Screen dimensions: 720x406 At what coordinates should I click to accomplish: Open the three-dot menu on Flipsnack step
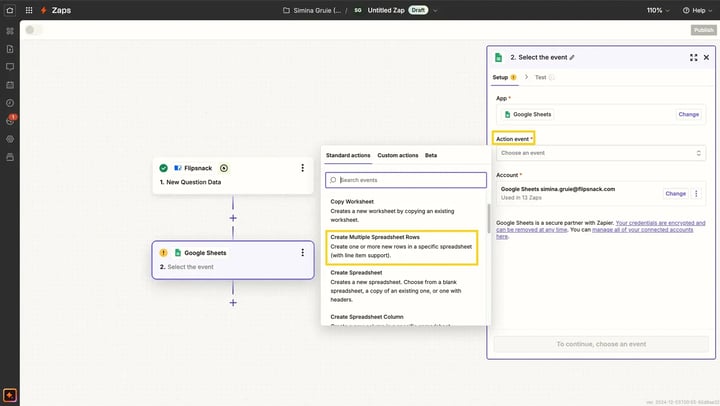pos(303,168)
